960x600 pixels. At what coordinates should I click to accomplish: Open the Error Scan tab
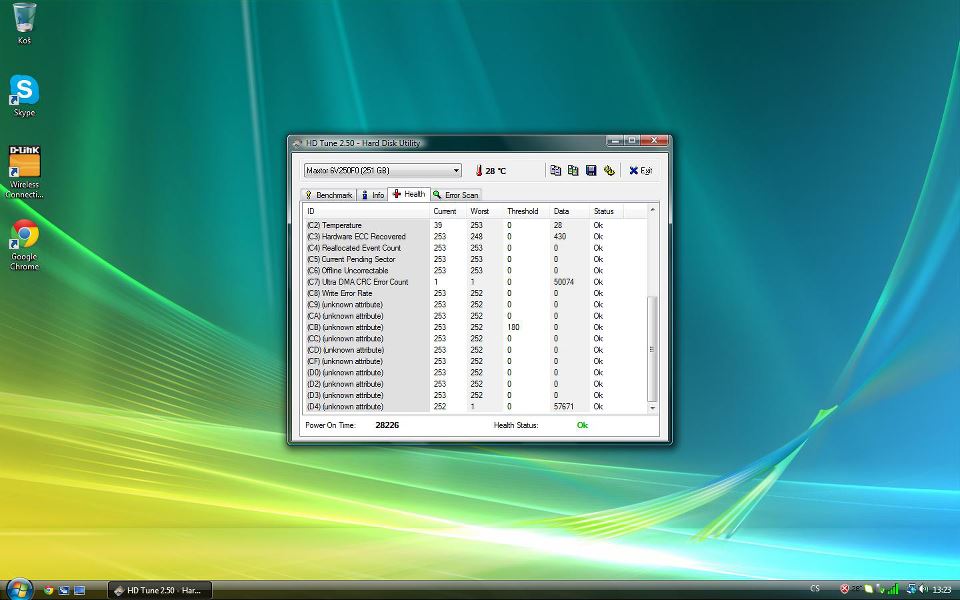pos(456,195)
